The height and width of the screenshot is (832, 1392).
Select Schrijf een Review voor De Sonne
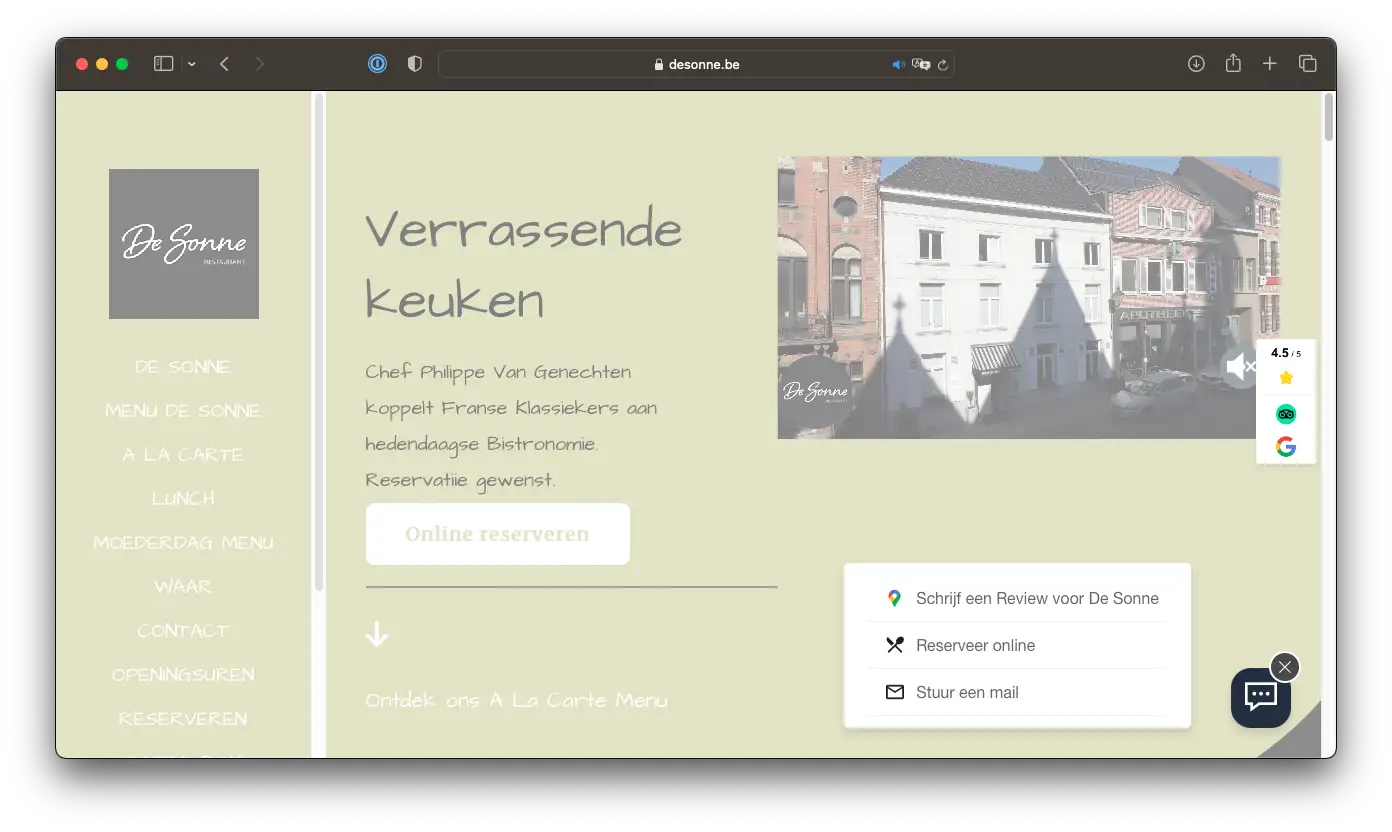click(1036, 599)
